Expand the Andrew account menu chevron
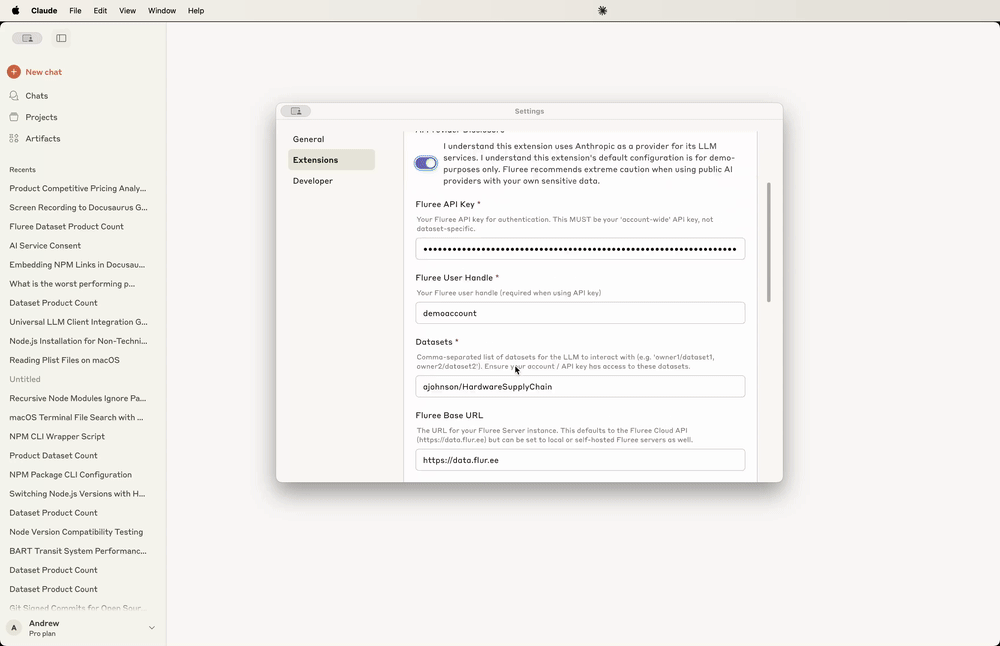1000x646 pixels. (x=152, y=628)
